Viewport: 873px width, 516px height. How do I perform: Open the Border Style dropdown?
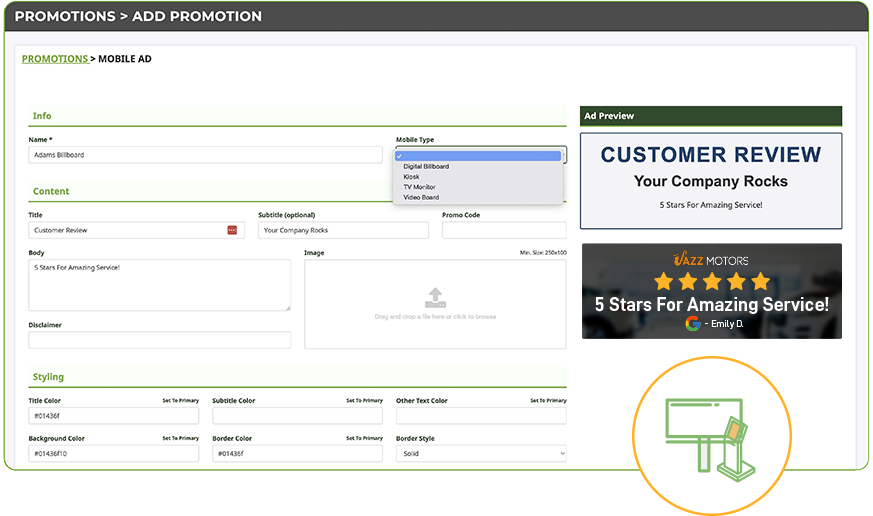(481, 453)
